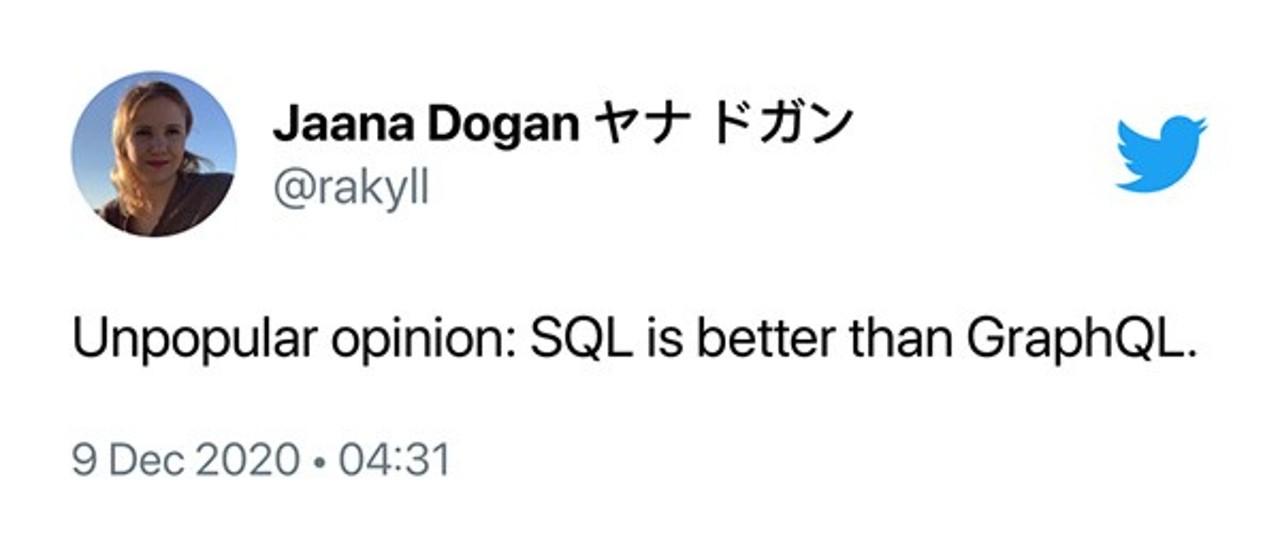
Task: Click the word better in the tweet
Action: (x=766, y=343)
